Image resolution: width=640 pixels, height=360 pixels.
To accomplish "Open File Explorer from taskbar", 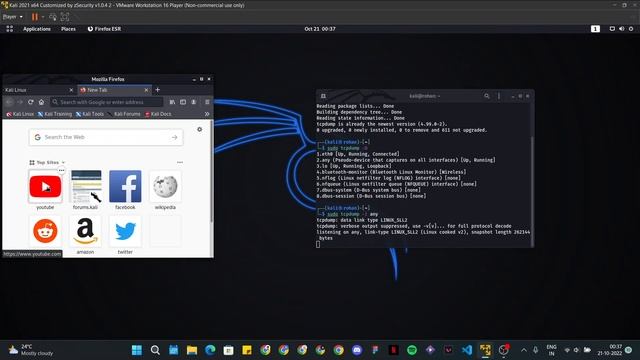I will point(192,350).
